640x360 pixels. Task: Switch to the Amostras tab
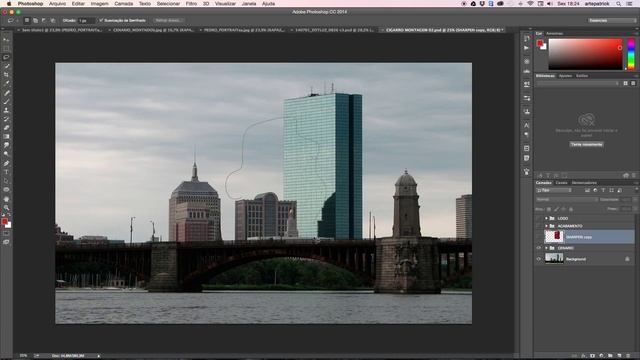coord(554,33)
